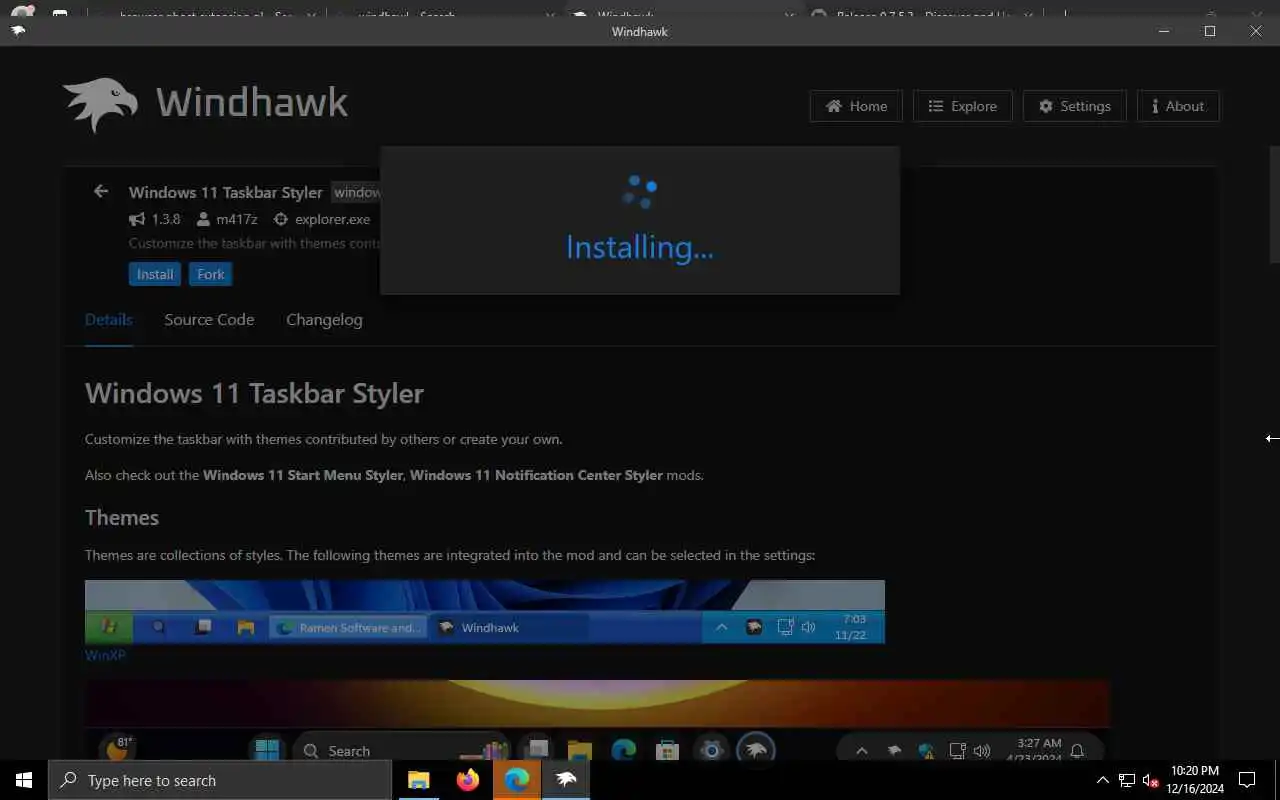Open the Home page
This screenshot has width=1280, height=800.
tap(856, 106)
